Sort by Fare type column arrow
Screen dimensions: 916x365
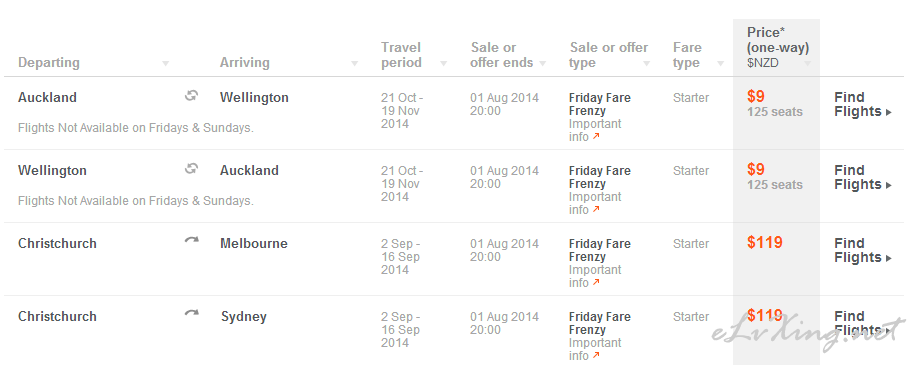[x=720, y=64]
